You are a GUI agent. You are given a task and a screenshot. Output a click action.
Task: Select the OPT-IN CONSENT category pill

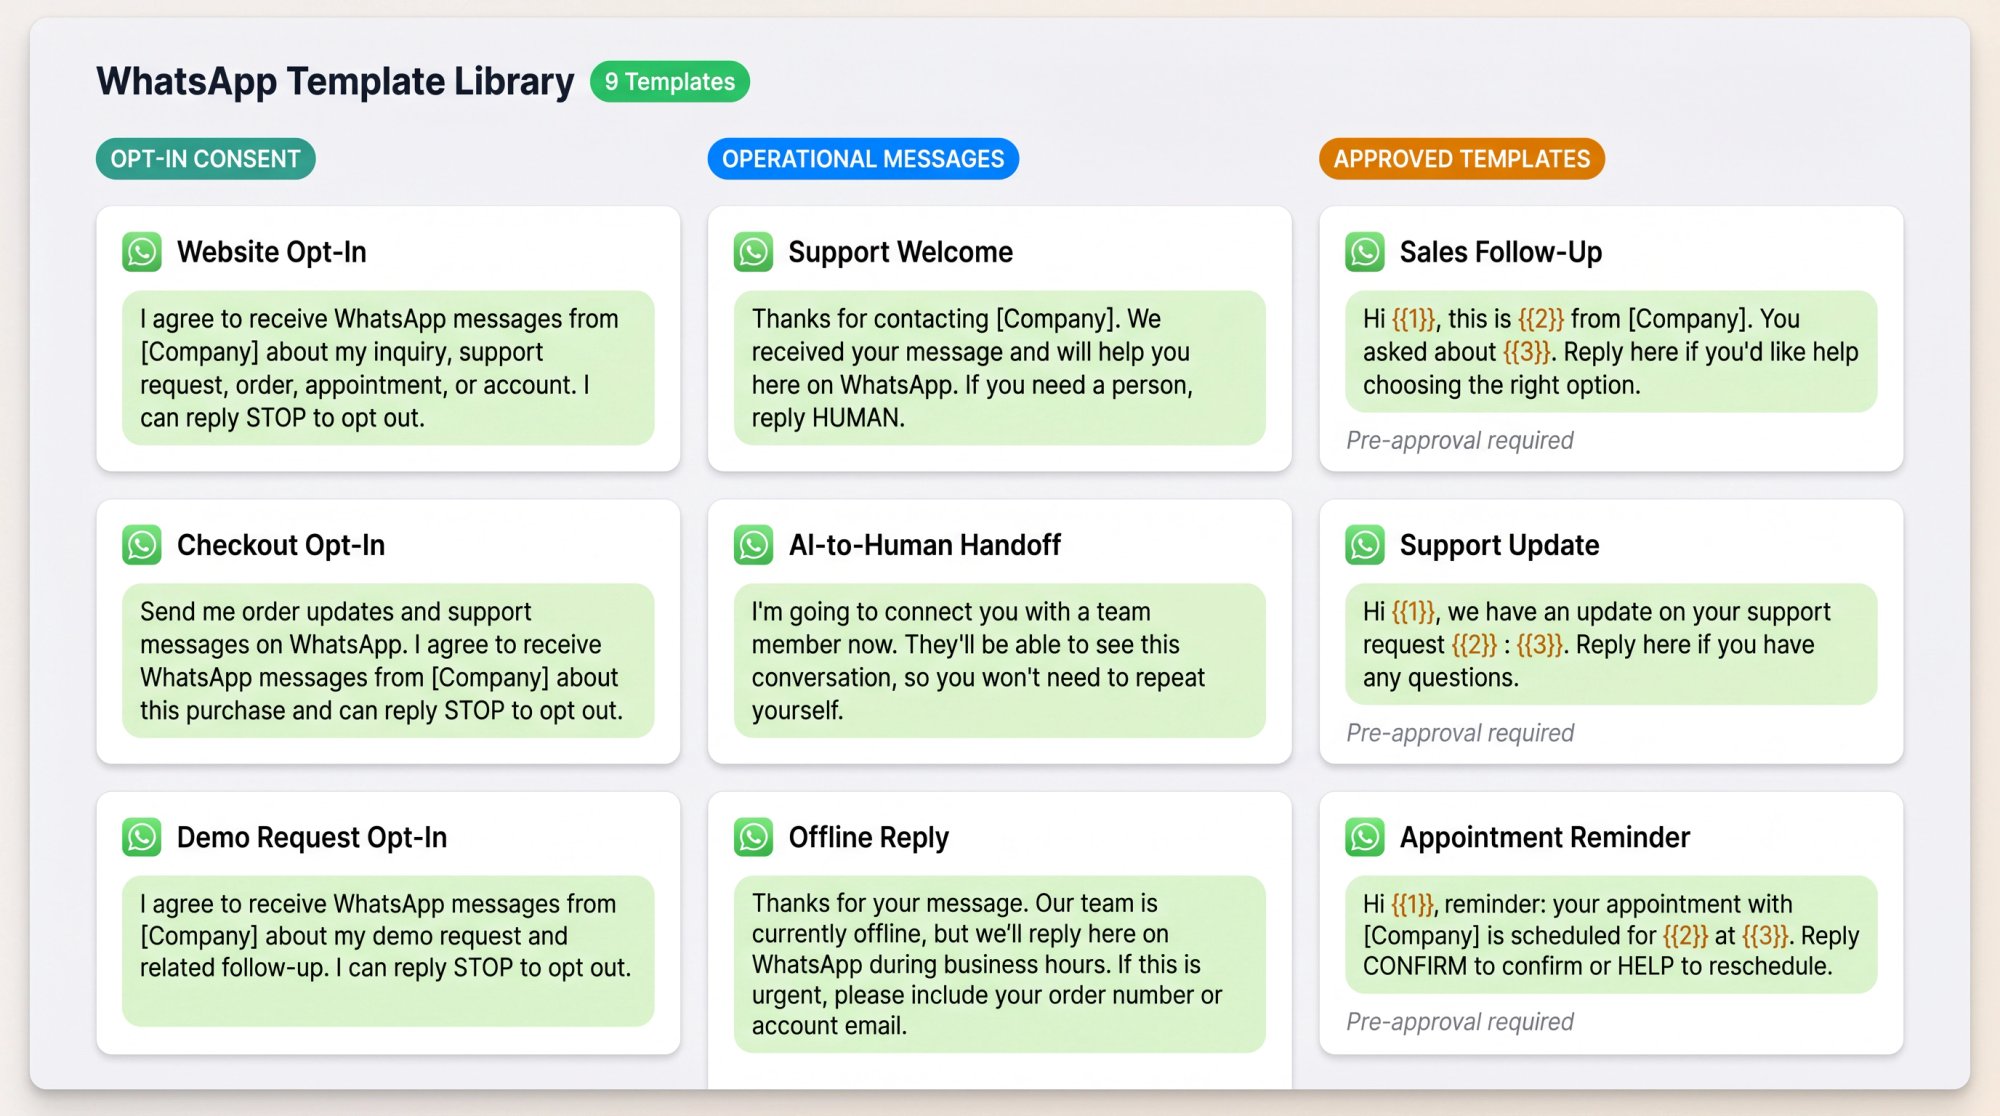click(206, 159)
